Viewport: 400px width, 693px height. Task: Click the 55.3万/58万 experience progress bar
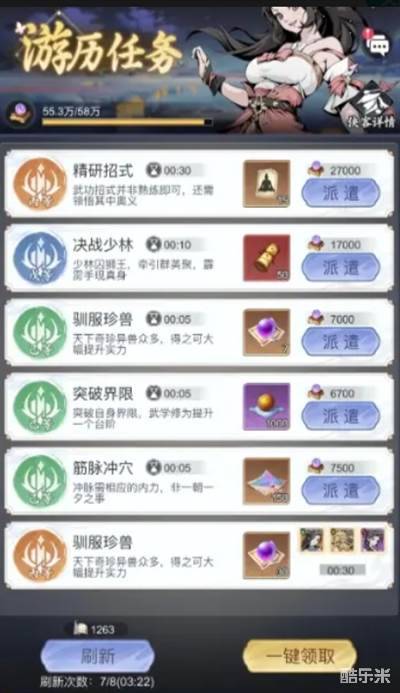[127, 122]
